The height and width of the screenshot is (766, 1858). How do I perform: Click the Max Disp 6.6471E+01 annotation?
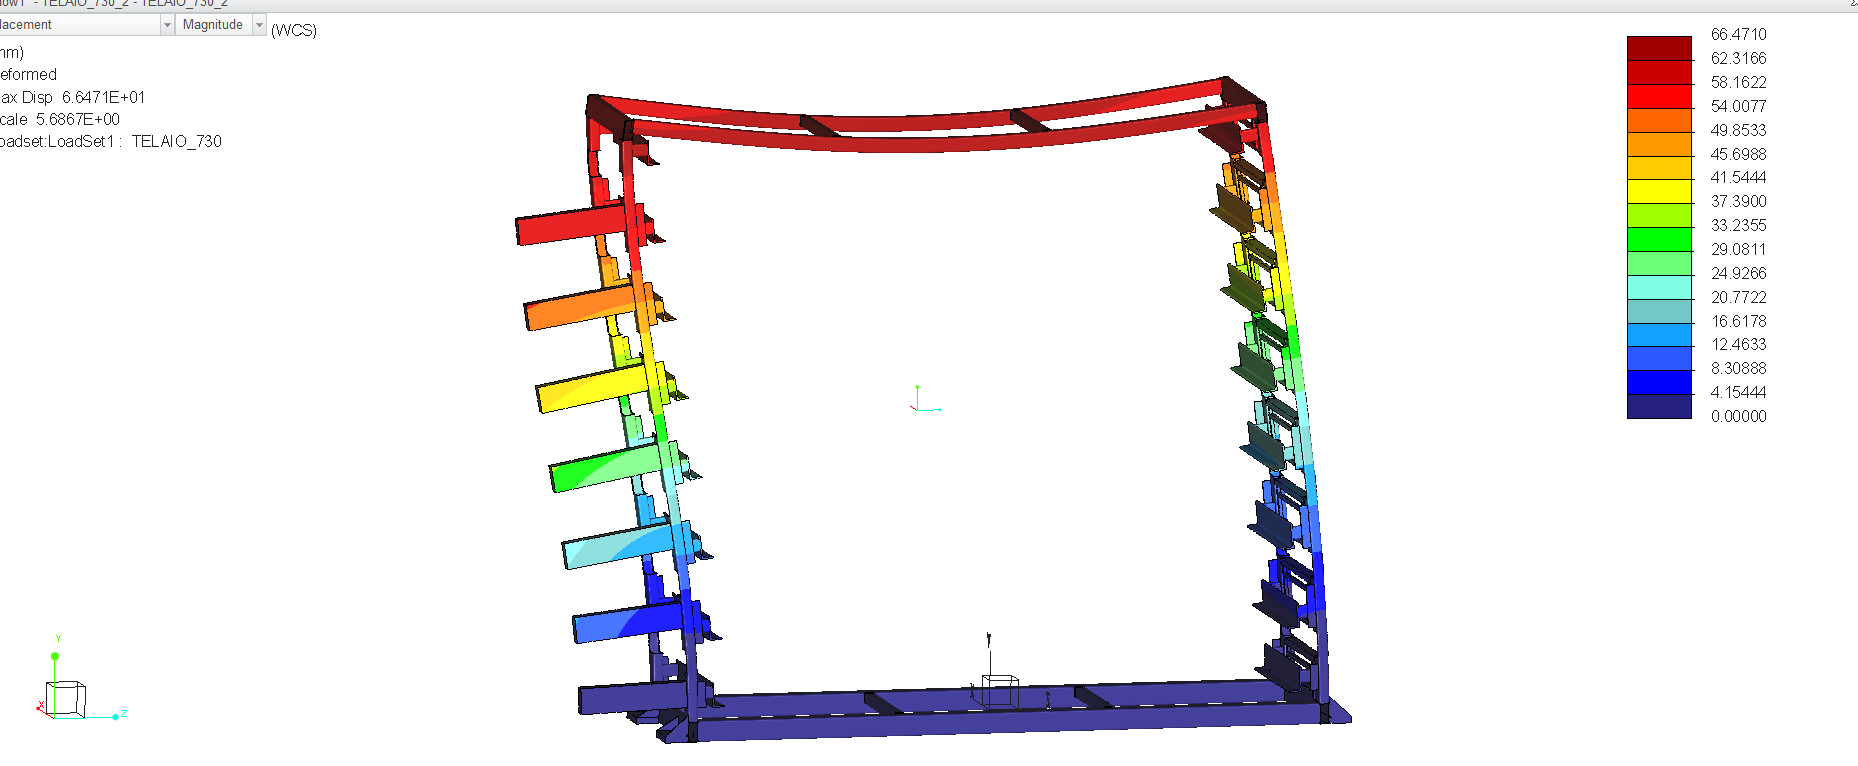click(x=72, y=97)
